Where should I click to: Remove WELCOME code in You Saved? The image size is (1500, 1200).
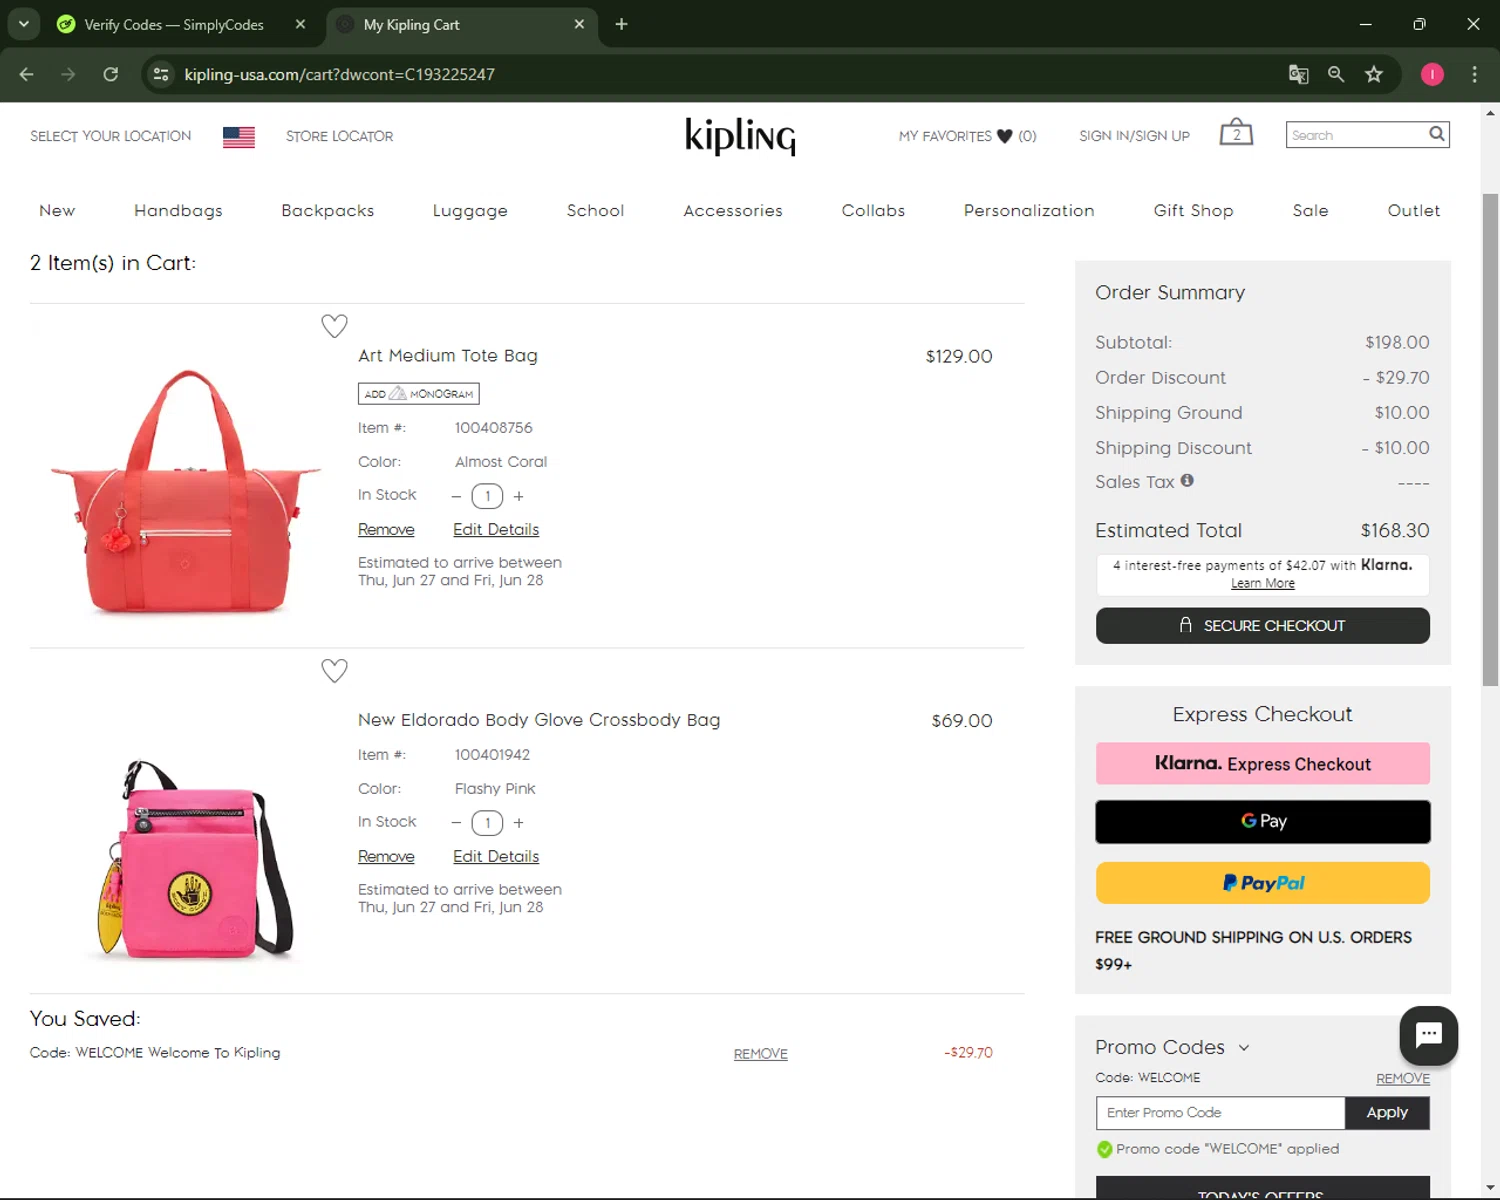point(760,1054)
